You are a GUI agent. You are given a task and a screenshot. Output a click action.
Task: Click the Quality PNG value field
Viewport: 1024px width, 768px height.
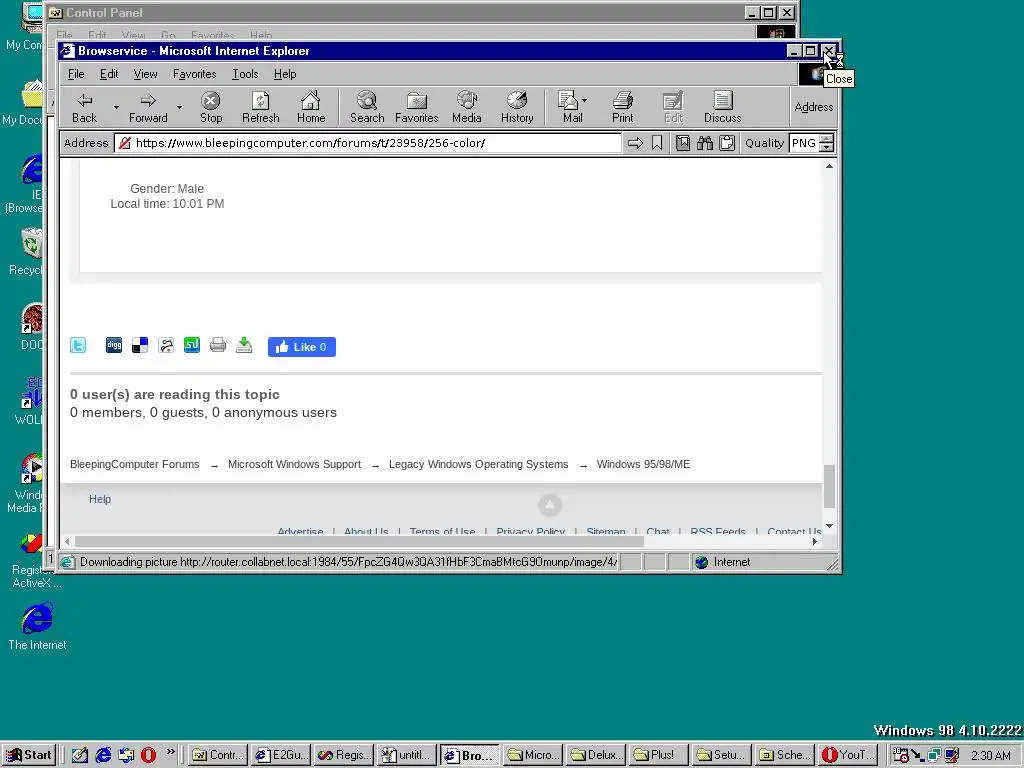804,143
